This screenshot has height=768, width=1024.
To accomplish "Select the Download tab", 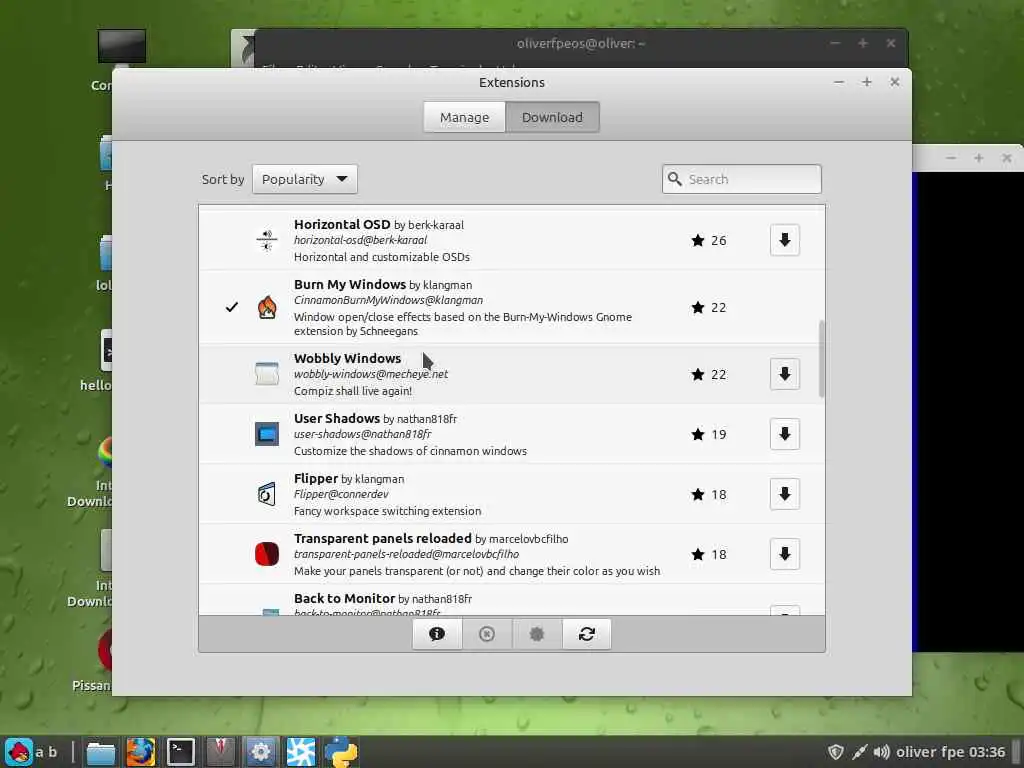I will [x=552, y=118].
